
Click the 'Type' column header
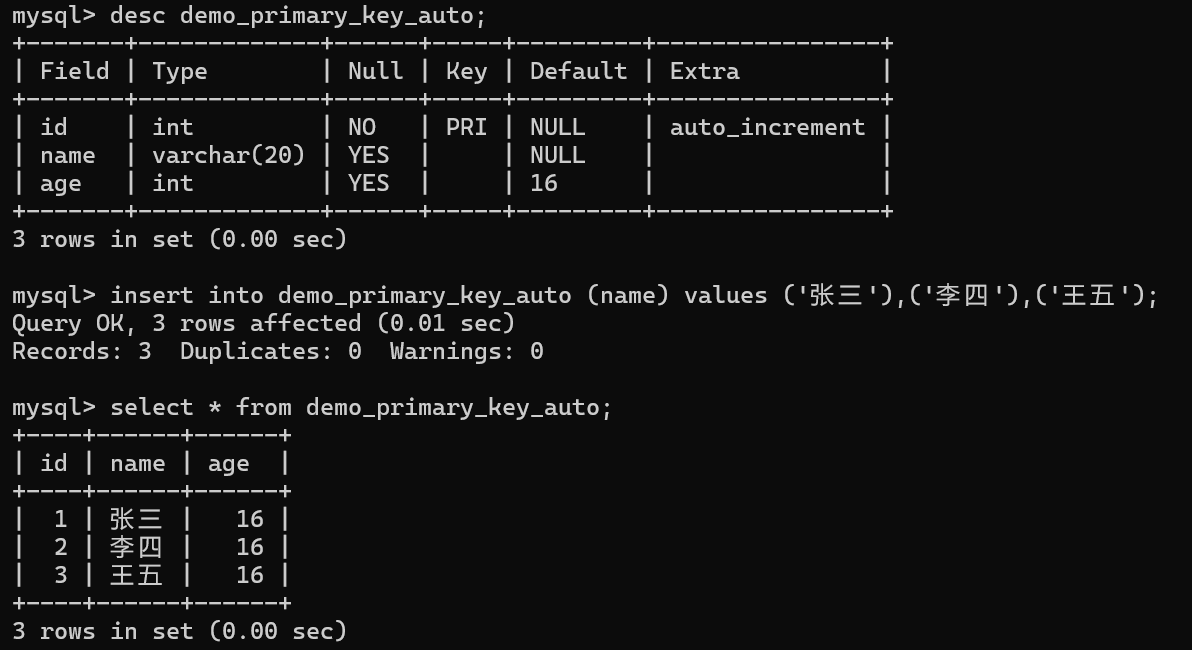(x=179, y=71)
